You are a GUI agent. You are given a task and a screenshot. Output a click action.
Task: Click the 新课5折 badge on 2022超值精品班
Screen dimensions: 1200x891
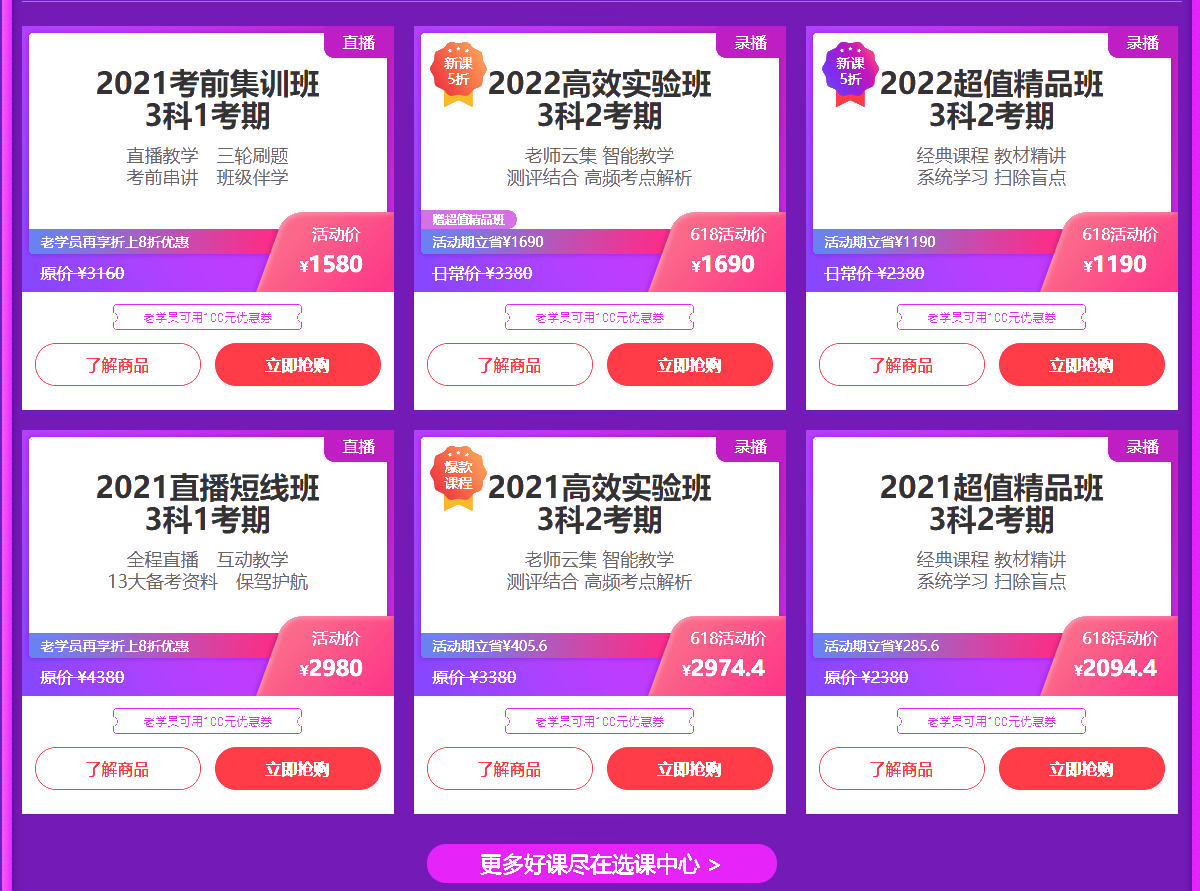point(850,74)
